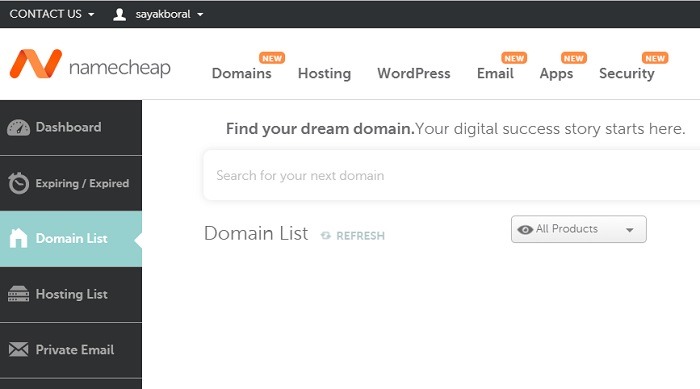Click the Search for your next domain field
The width and height of the screenshot is (700, 389).
point(451,175)
